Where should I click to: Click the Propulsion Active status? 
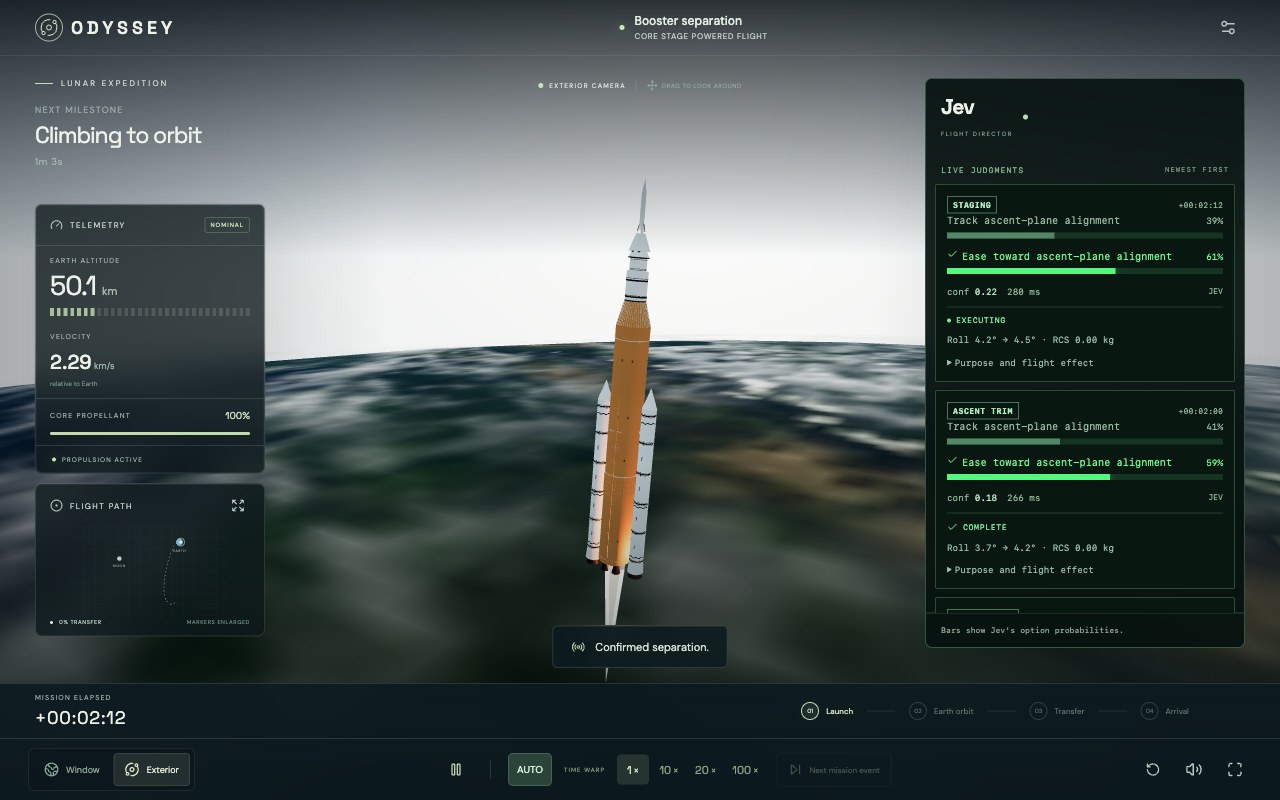tap(102, 460)
